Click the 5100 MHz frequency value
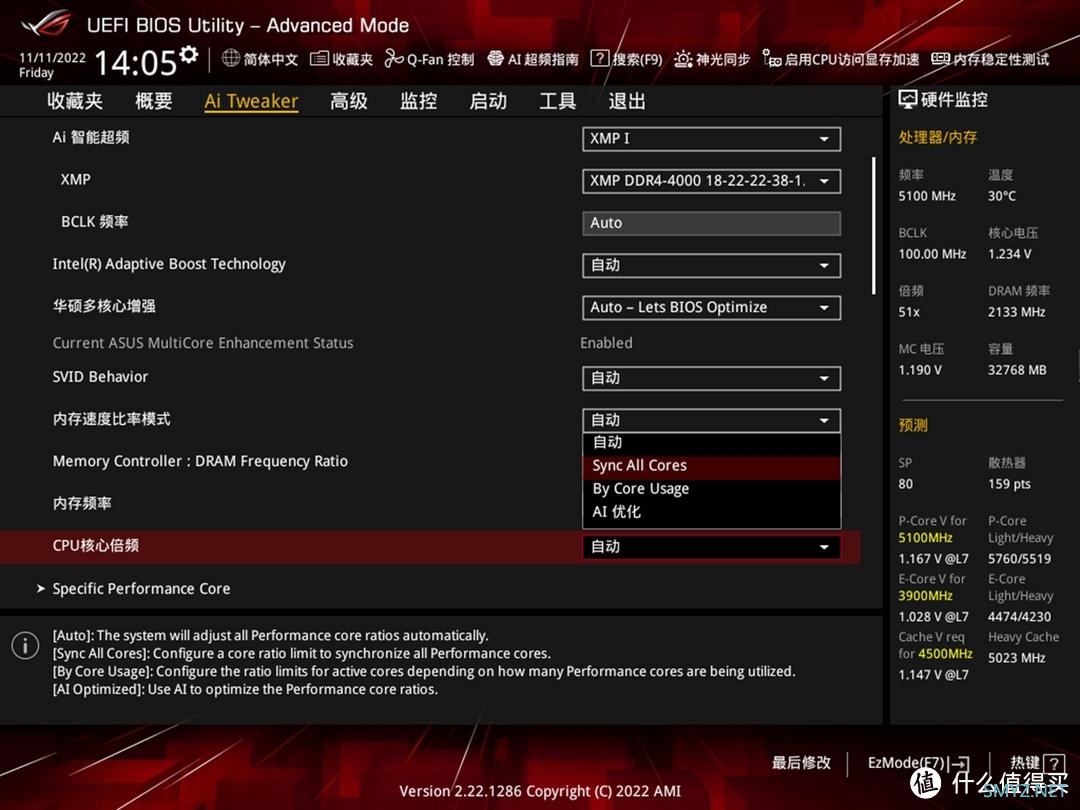The width and height of the screenshot is (1080, 810). pos(927,196)
